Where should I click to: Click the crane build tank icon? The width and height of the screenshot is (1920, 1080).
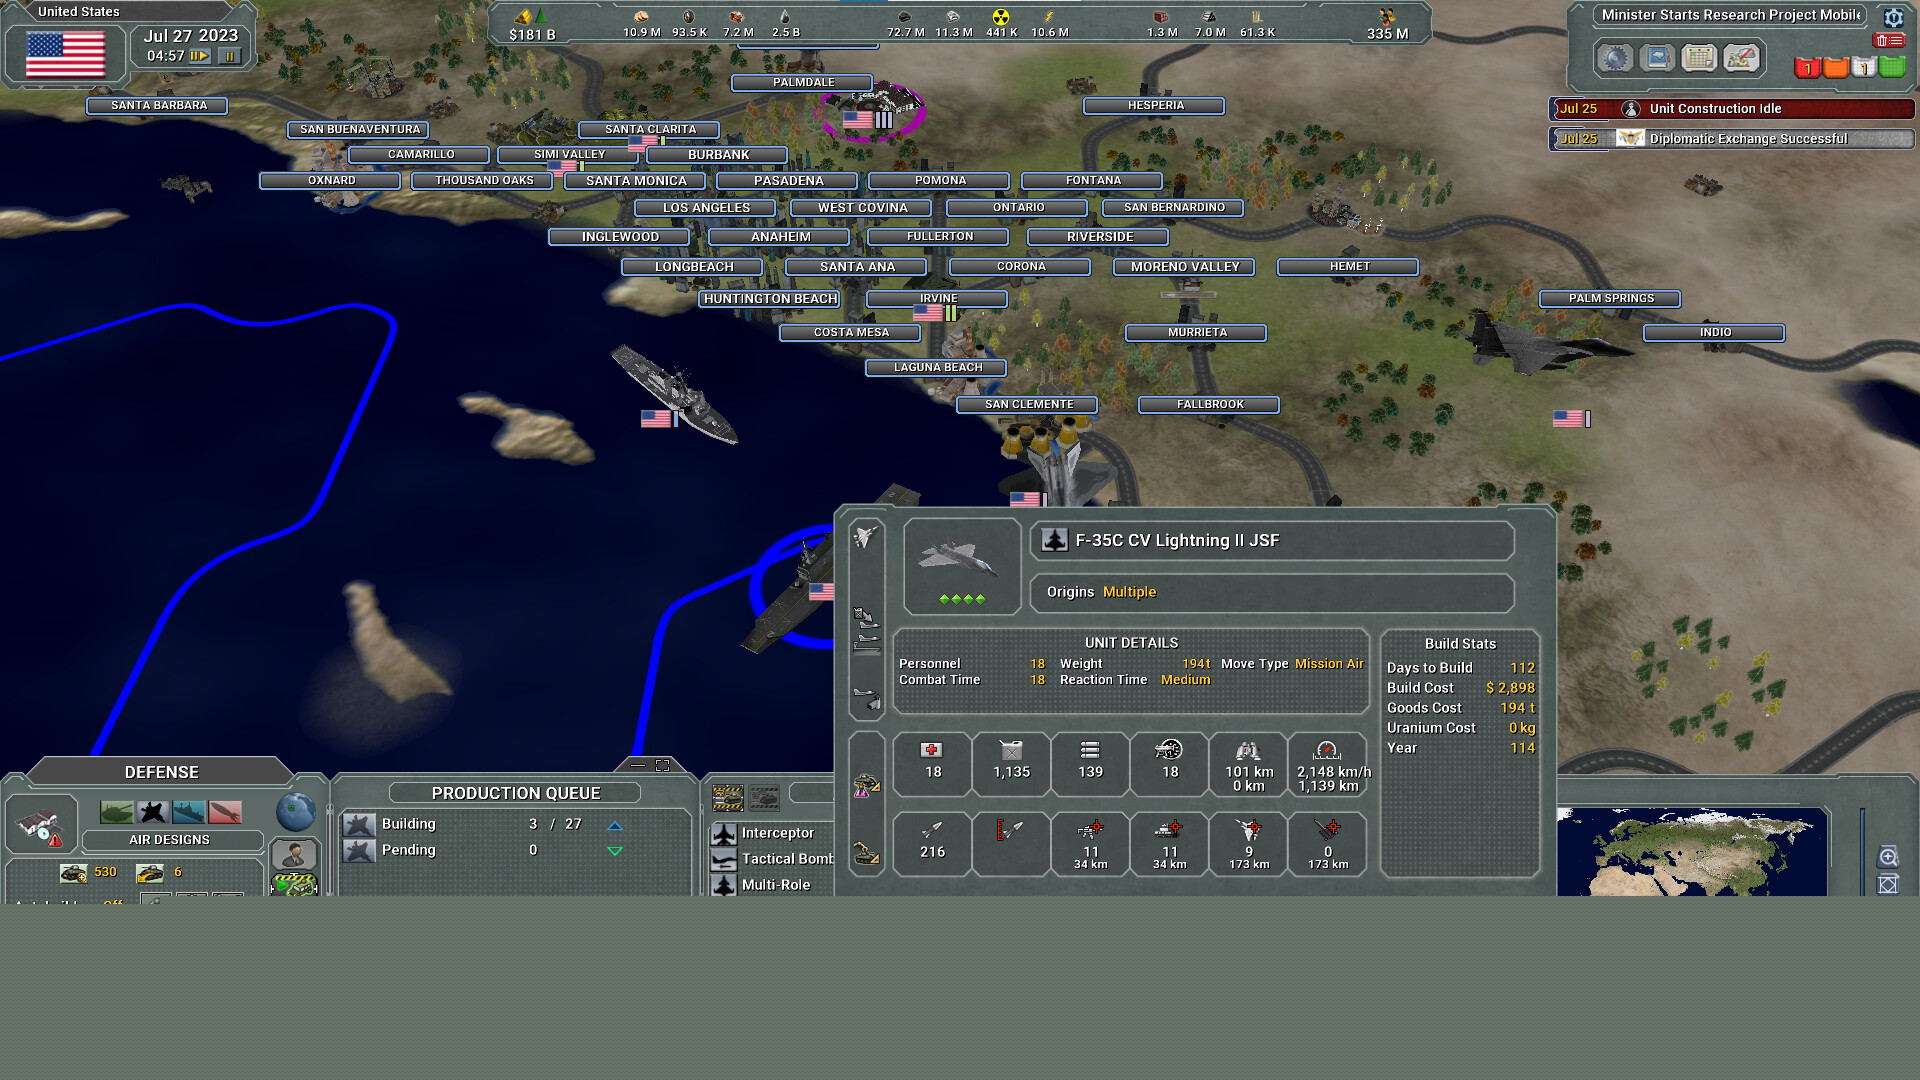click(x=866, y=853)
